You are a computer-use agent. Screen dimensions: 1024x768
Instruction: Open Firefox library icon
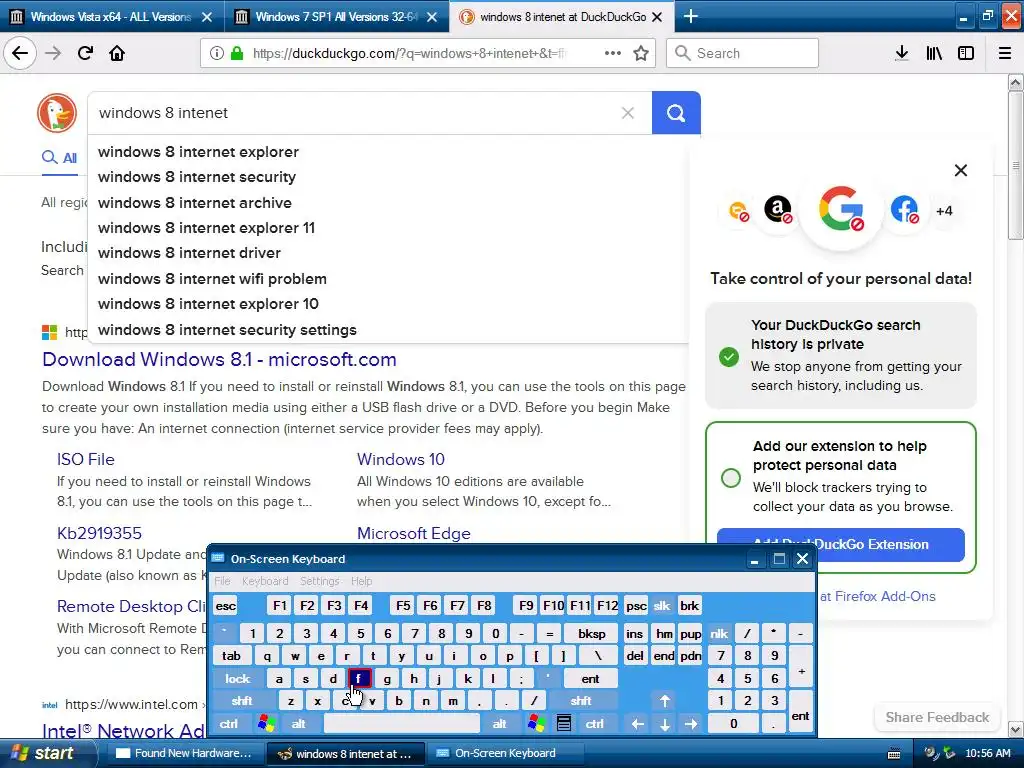934,53
